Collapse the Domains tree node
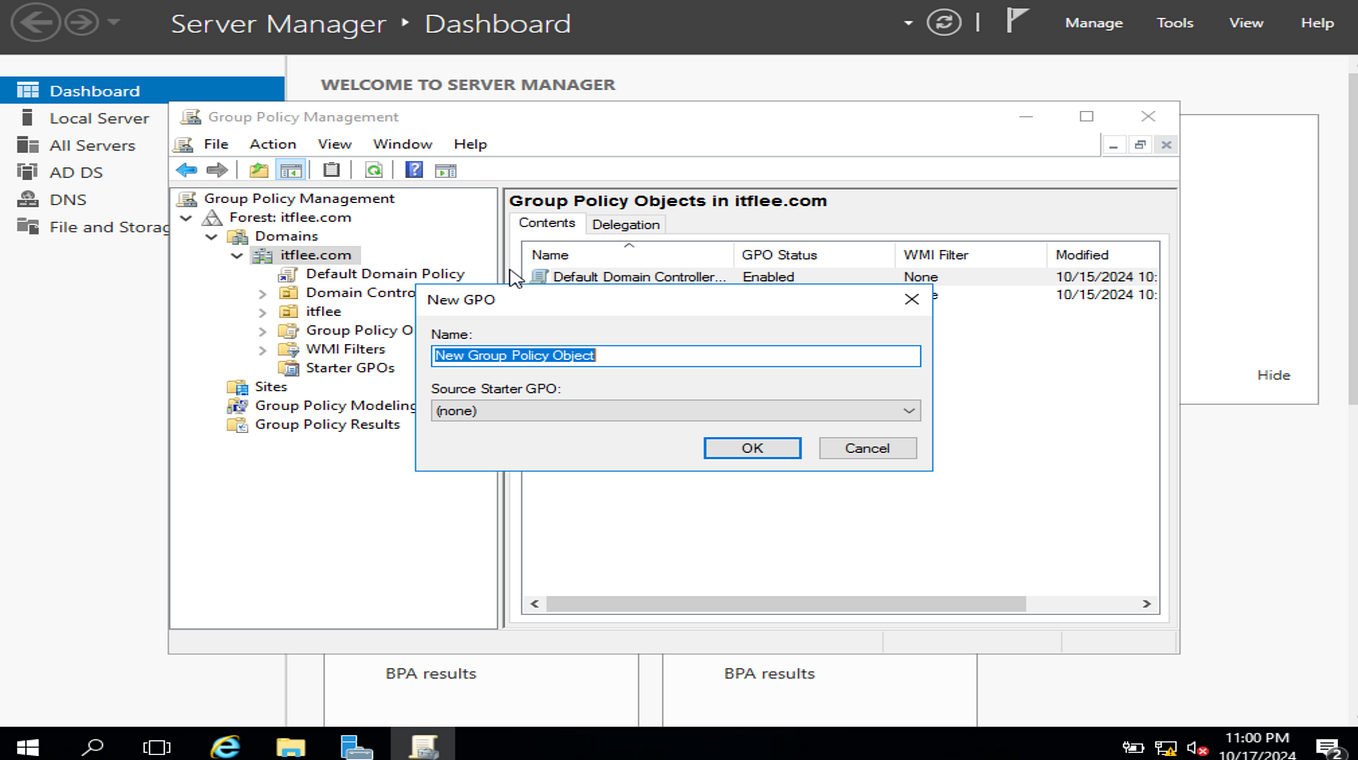 coord(211,236)
